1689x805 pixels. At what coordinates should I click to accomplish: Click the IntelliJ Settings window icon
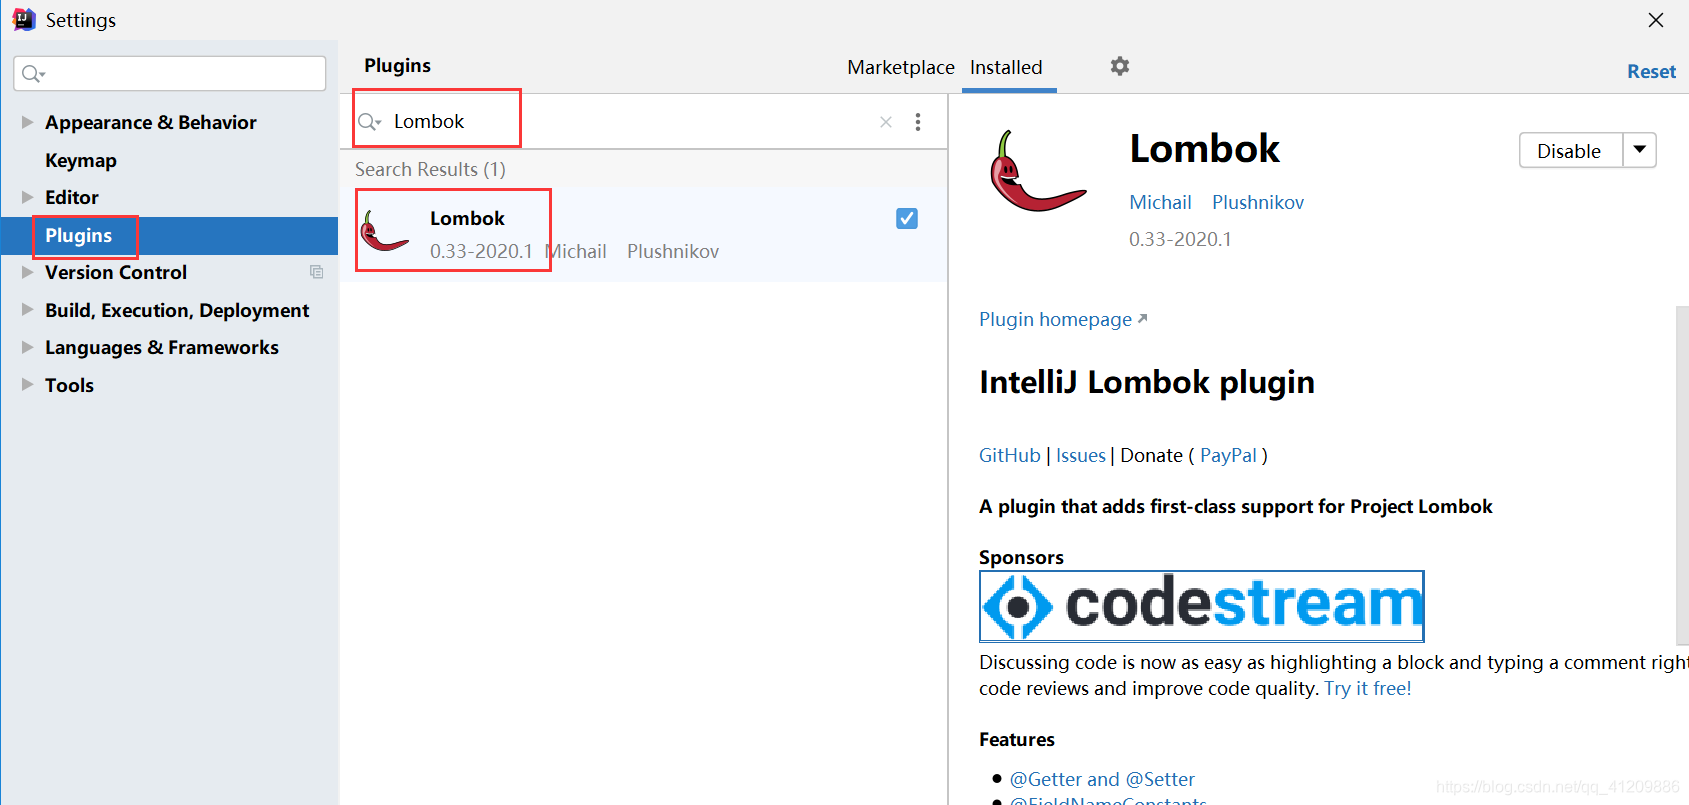coord(23,19)
